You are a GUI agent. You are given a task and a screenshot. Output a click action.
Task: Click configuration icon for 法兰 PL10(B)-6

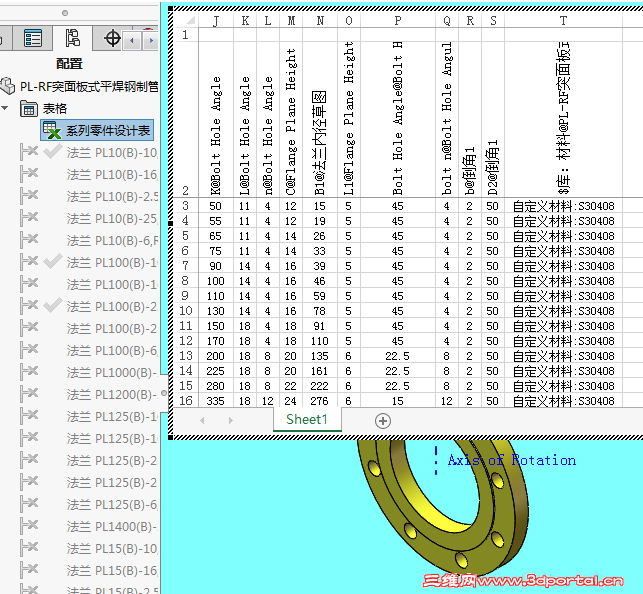pyautogui.click(x=29, y=241)
